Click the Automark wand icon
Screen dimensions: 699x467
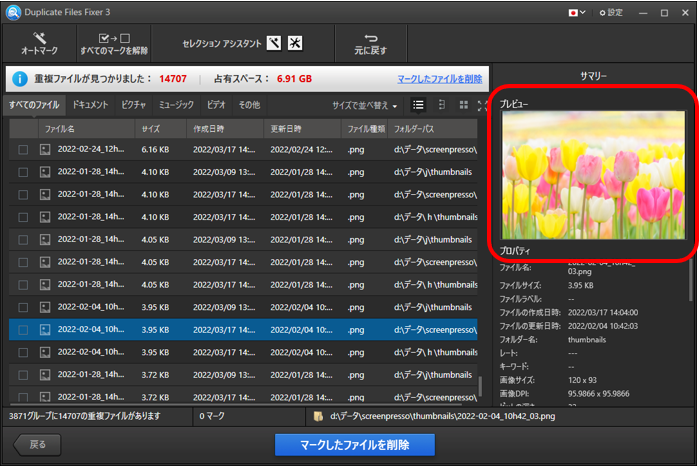(x=39, y=38)
